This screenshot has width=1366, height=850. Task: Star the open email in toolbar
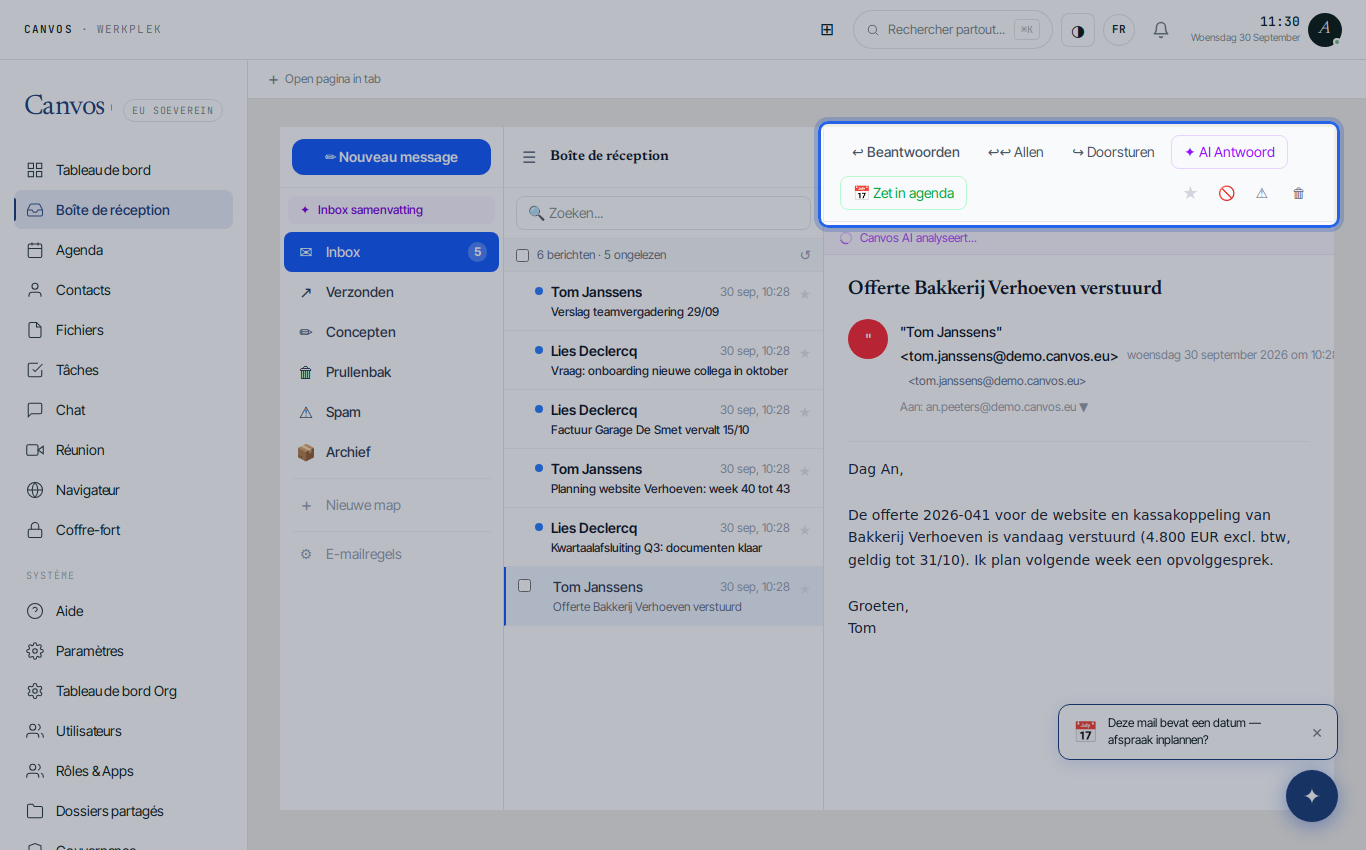(x=1190, y=193)
